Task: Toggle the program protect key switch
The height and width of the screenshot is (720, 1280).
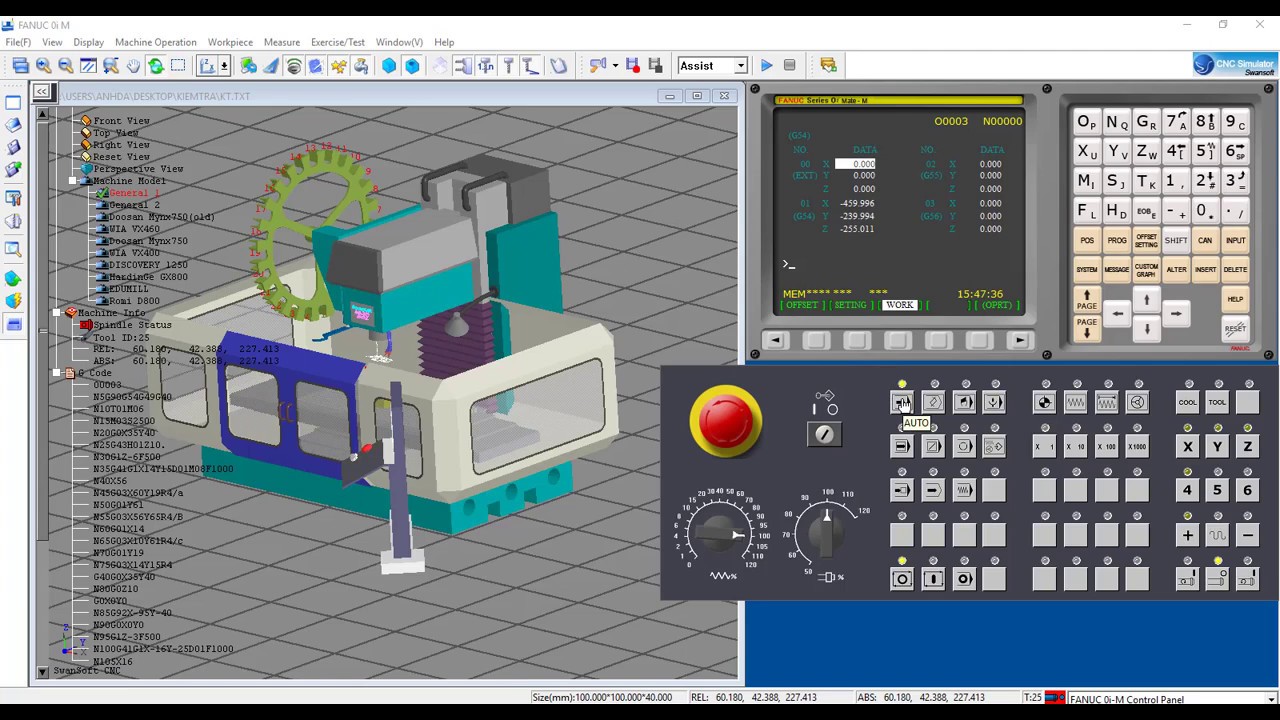Action: 824,433
